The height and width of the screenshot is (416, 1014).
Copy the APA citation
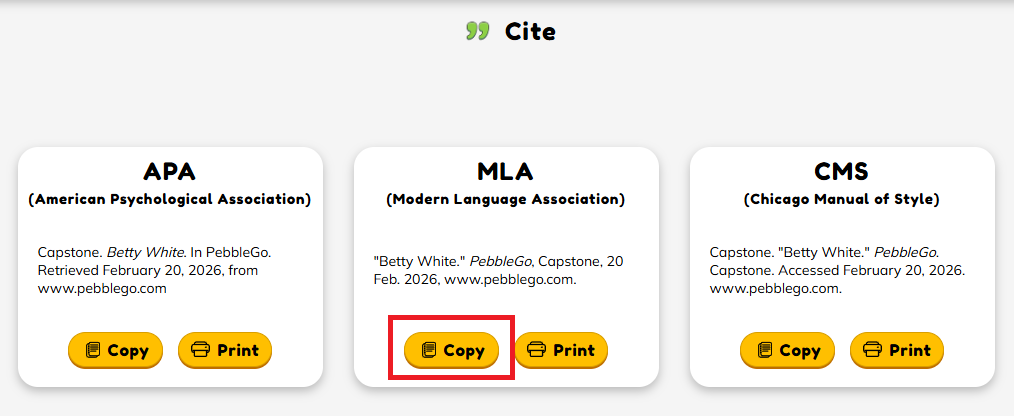point(115,350)
